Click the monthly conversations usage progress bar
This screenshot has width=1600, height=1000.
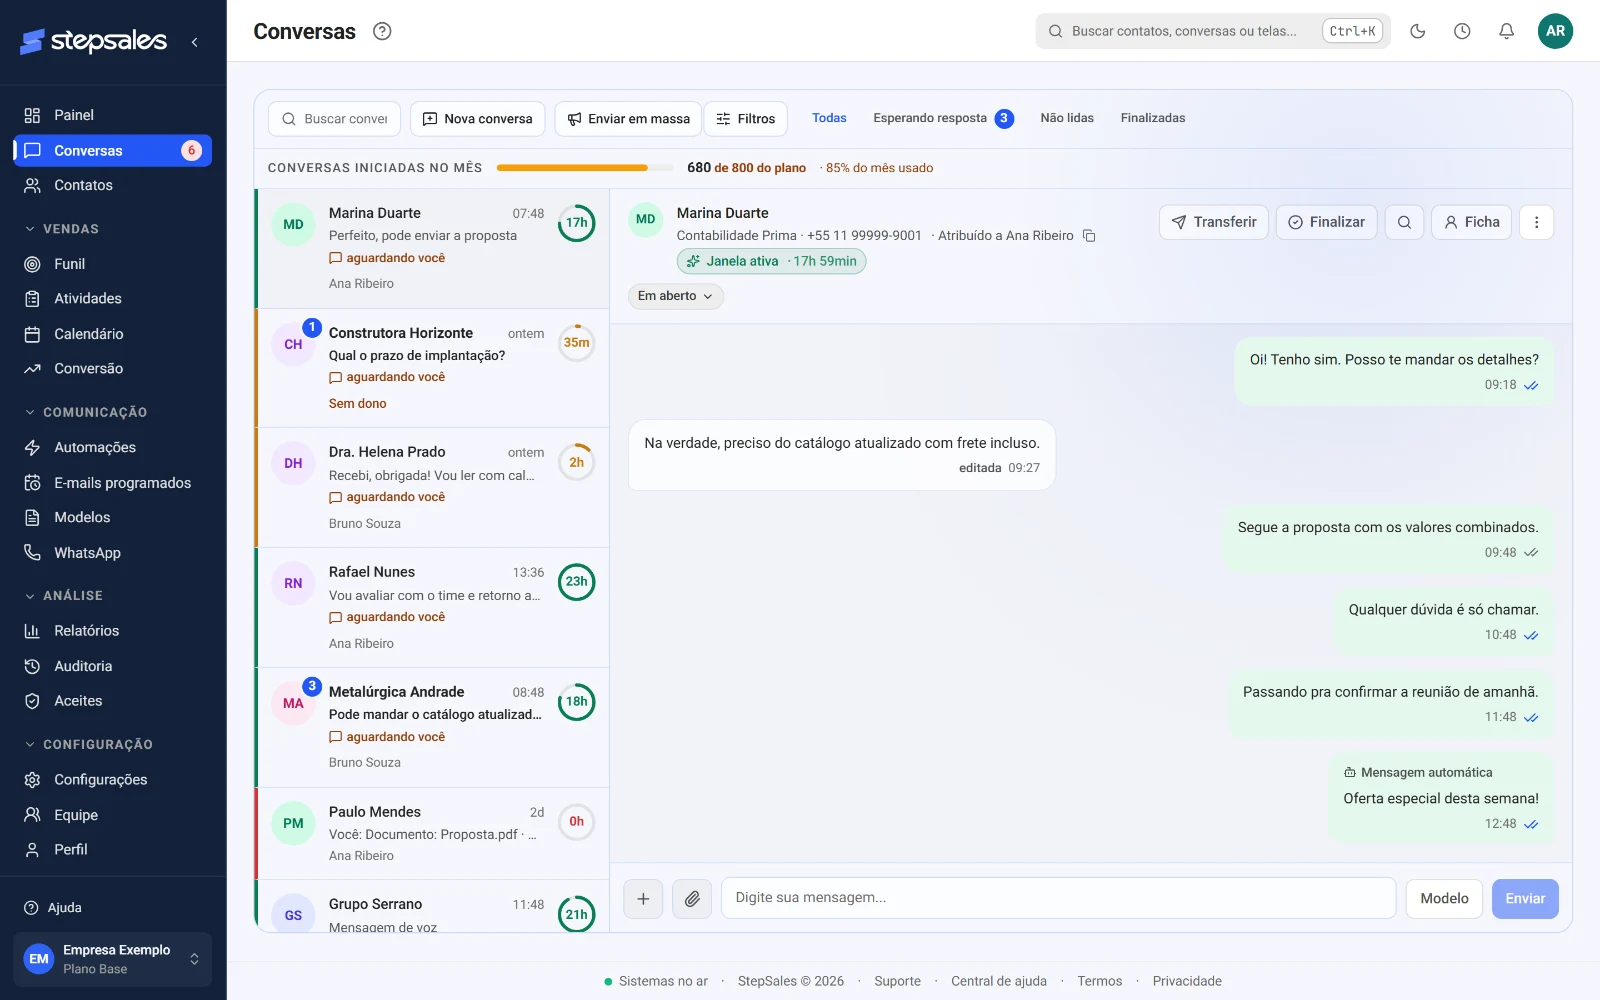point(584,168)
